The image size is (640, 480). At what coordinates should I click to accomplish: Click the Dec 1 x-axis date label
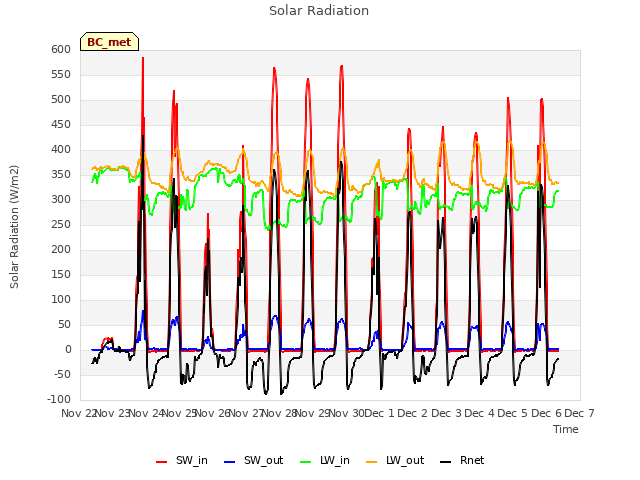click(x=379, y=413)
